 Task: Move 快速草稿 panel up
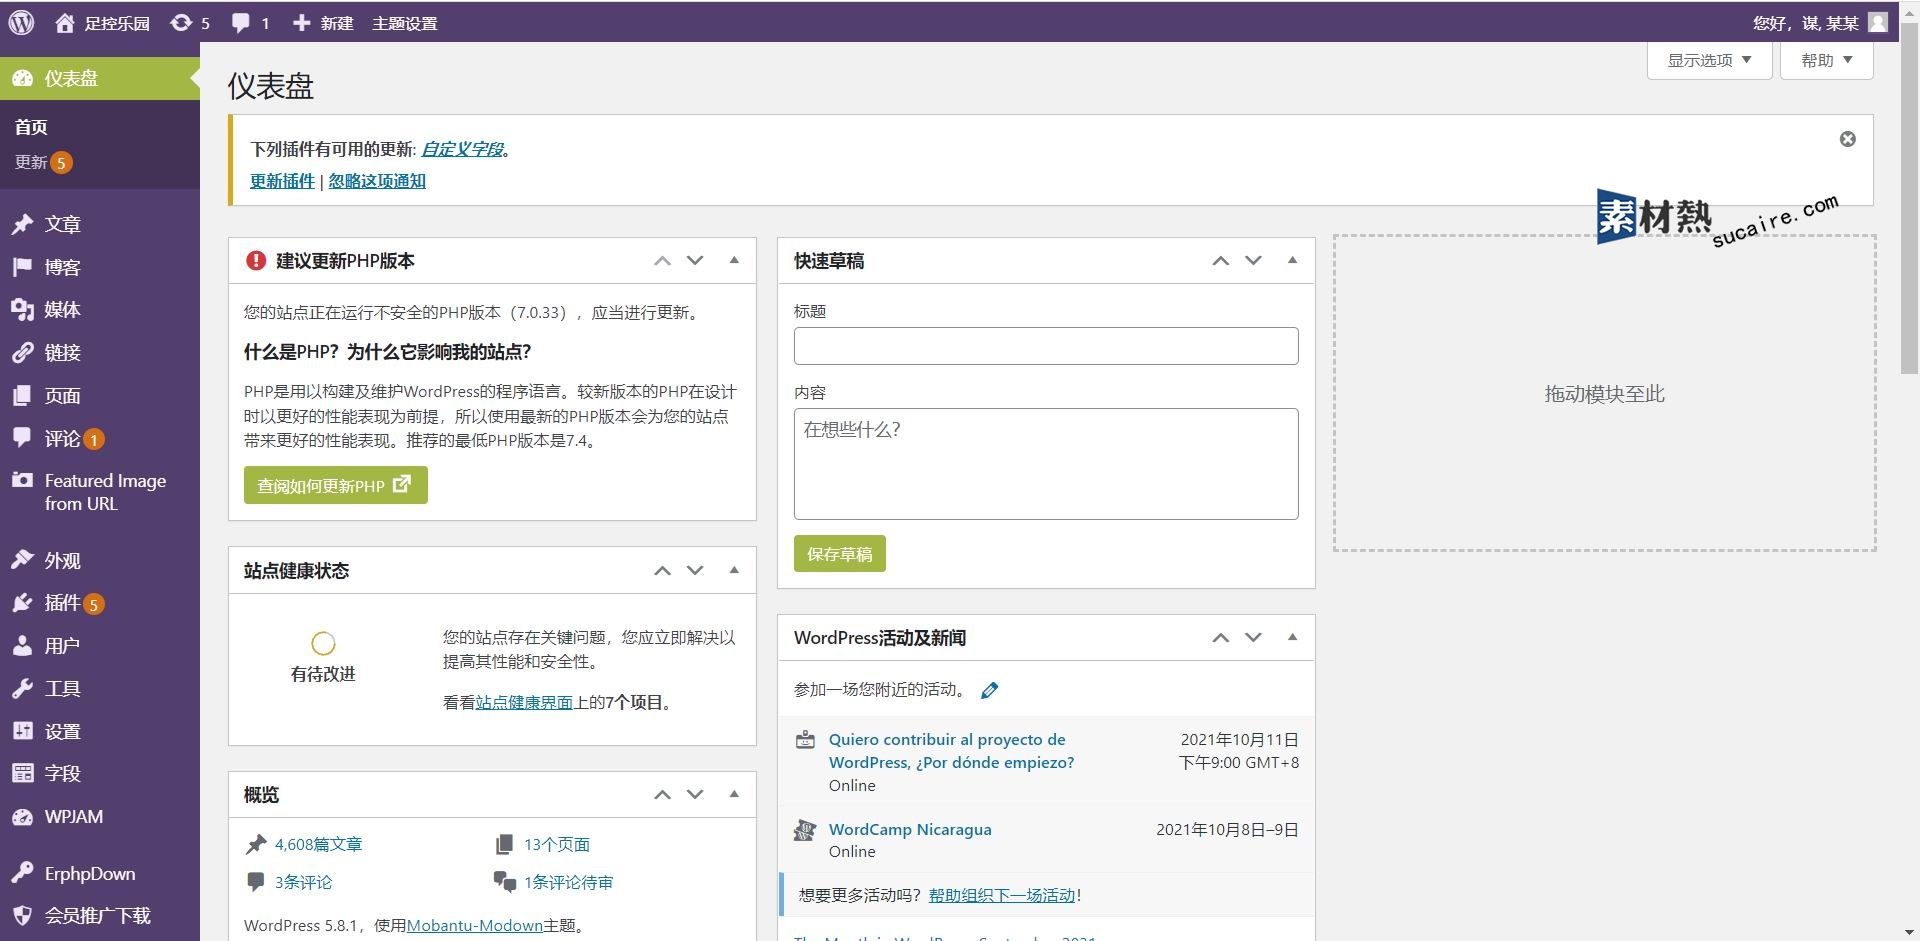pyautogui.click(x=1220, y=261)
